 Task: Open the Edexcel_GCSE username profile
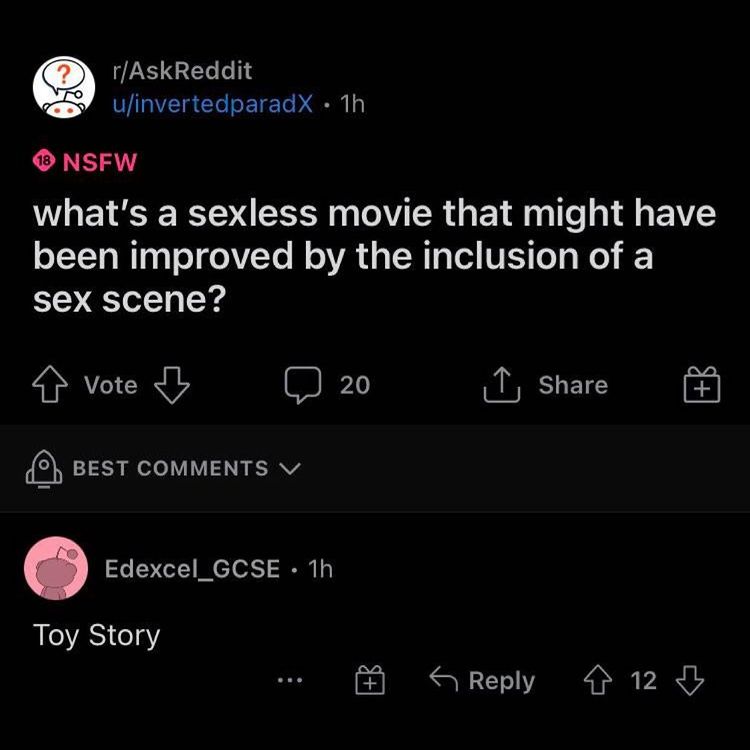pyautogui.click(x=192, y=569)
